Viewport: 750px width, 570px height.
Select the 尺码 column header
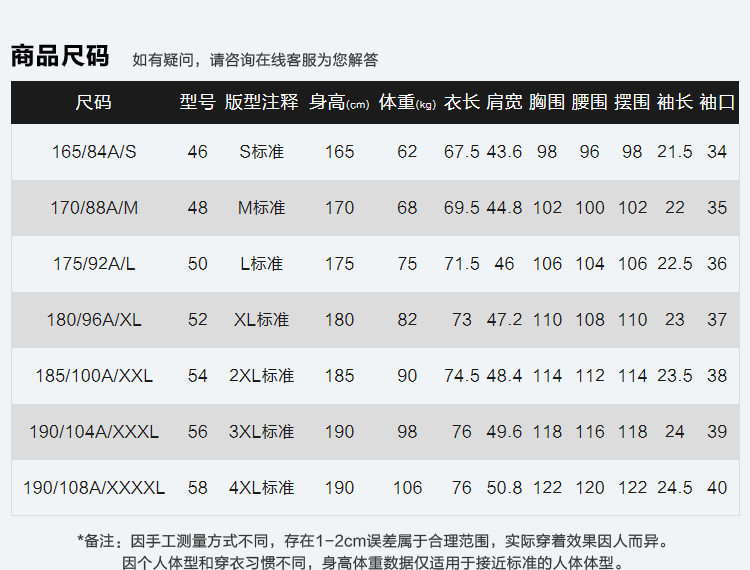(x=94, y=102)
